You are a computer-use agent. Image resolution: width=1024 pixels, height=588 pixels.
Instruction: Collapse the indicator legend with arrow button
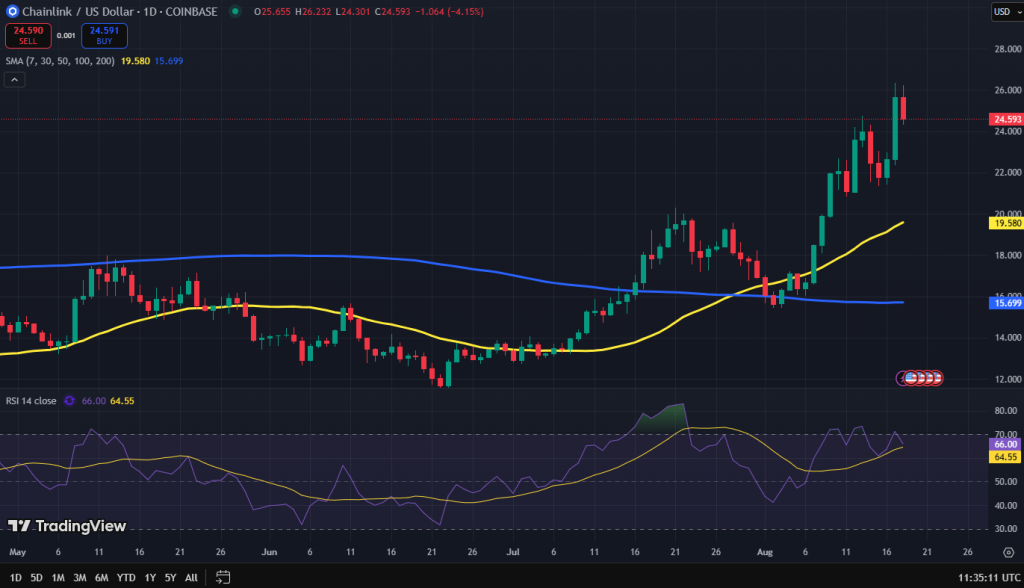(14, 78)
